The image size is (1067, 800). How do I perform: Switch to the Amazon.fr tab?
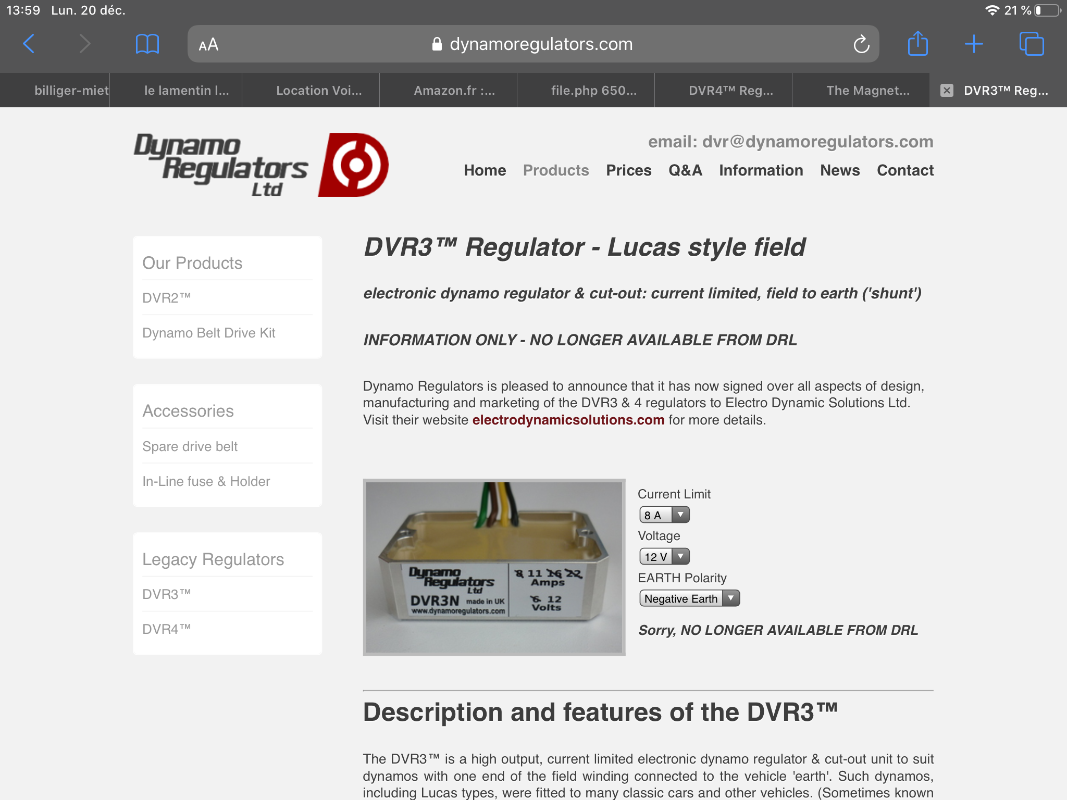point(454,90)
